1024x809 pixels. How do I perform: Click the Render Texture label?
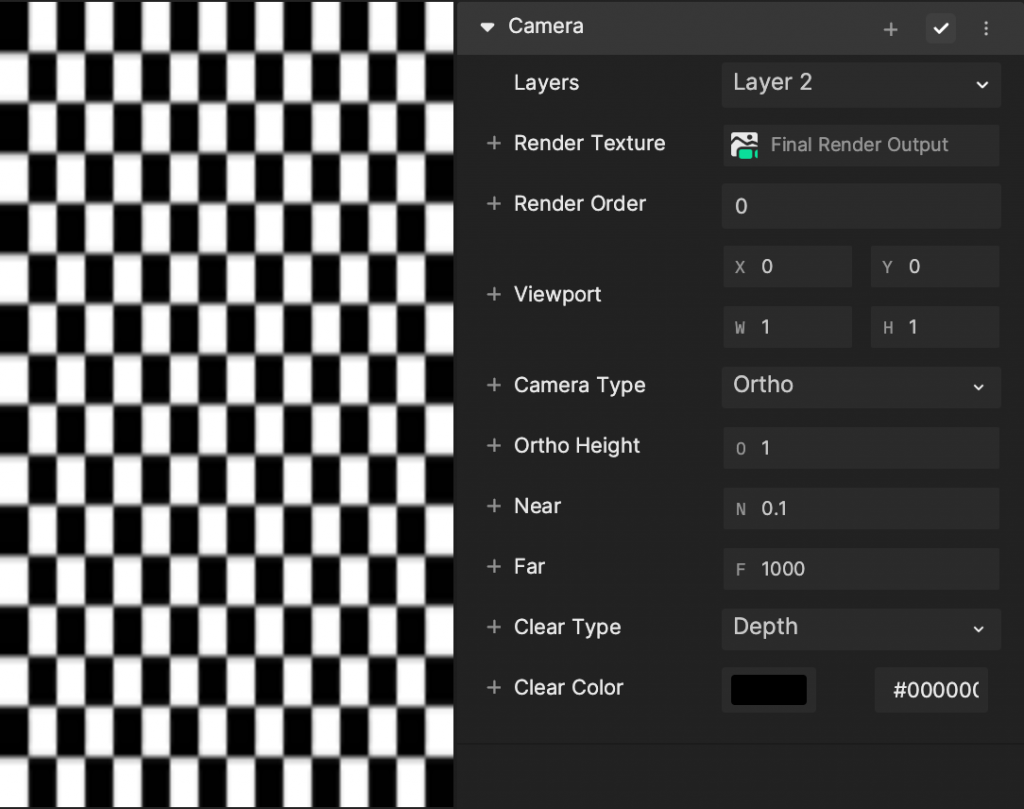click(x=589, y=143)
